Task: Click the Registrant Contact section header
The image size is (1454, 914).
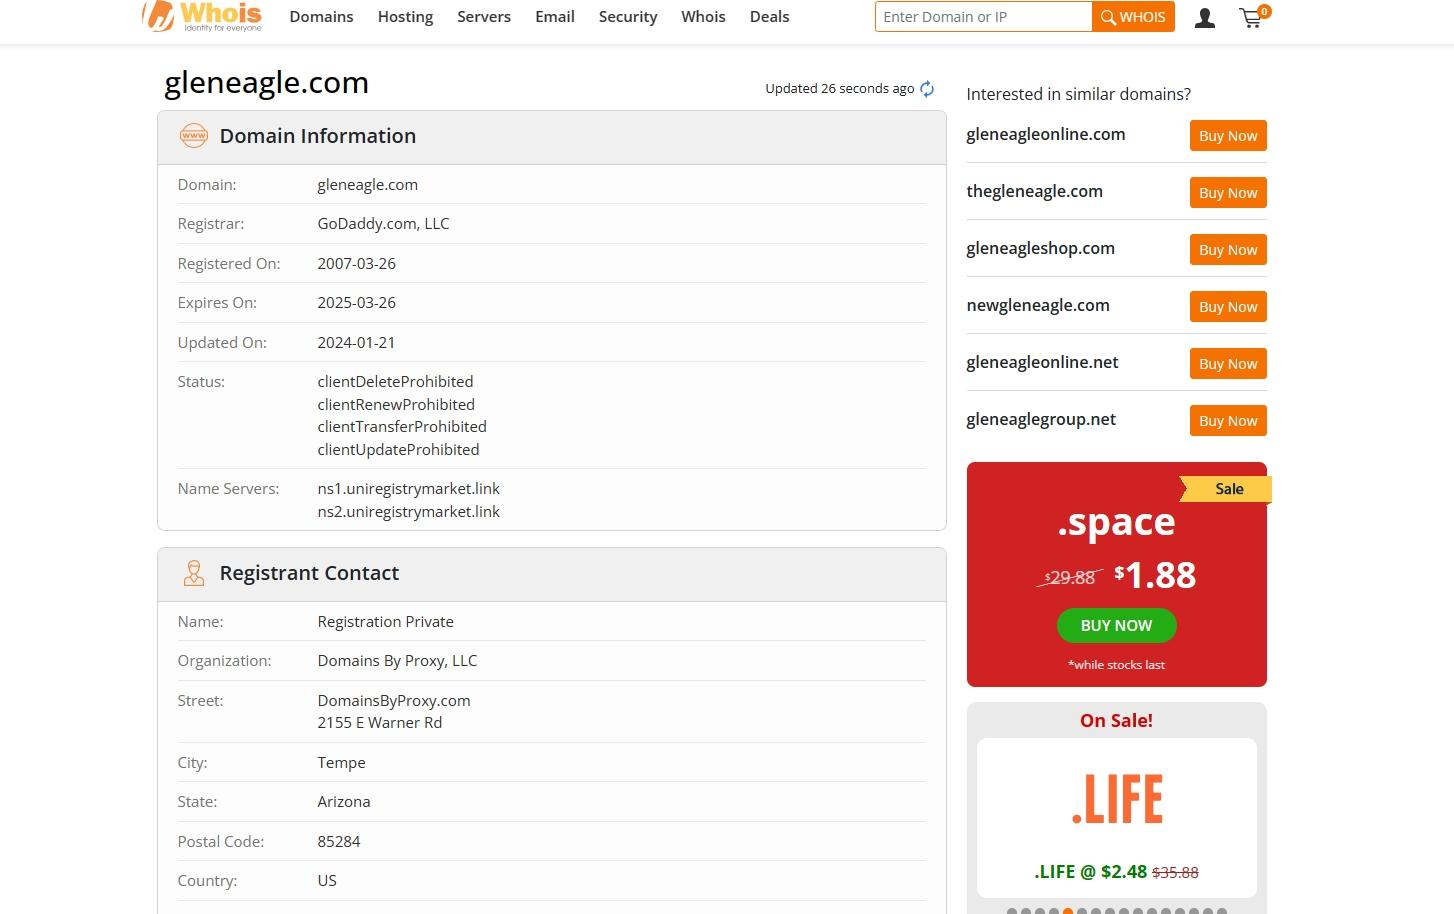Action: pos(552,574)
